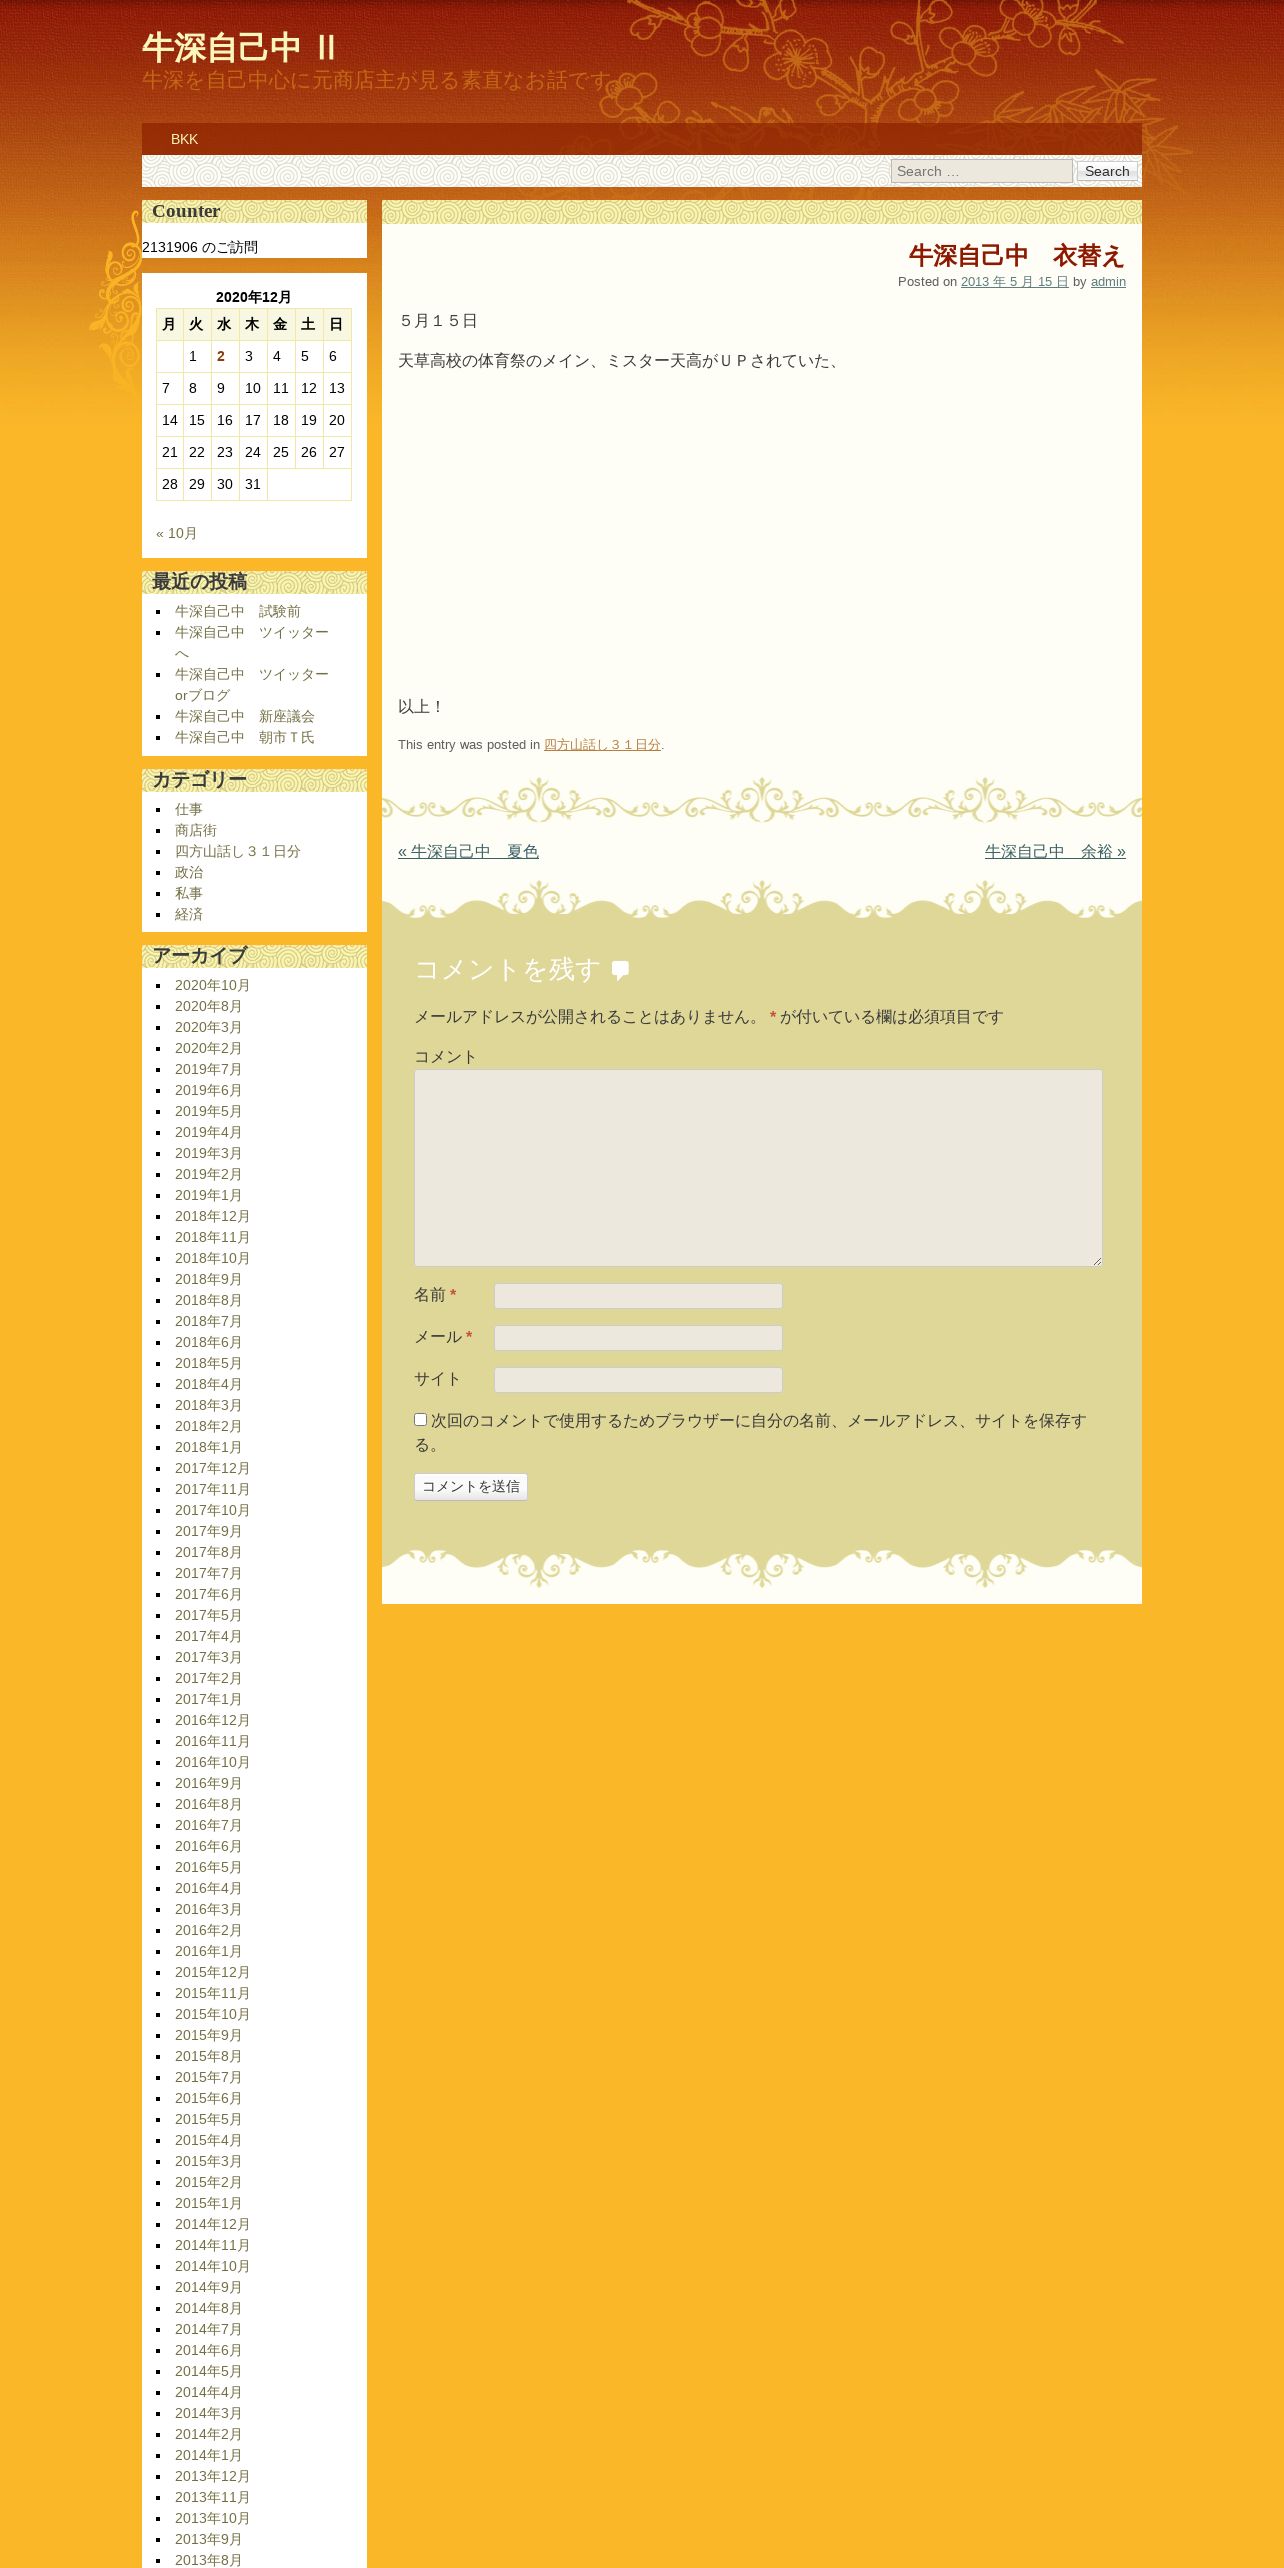Open archive 2013年12月

click(213, 2476)
